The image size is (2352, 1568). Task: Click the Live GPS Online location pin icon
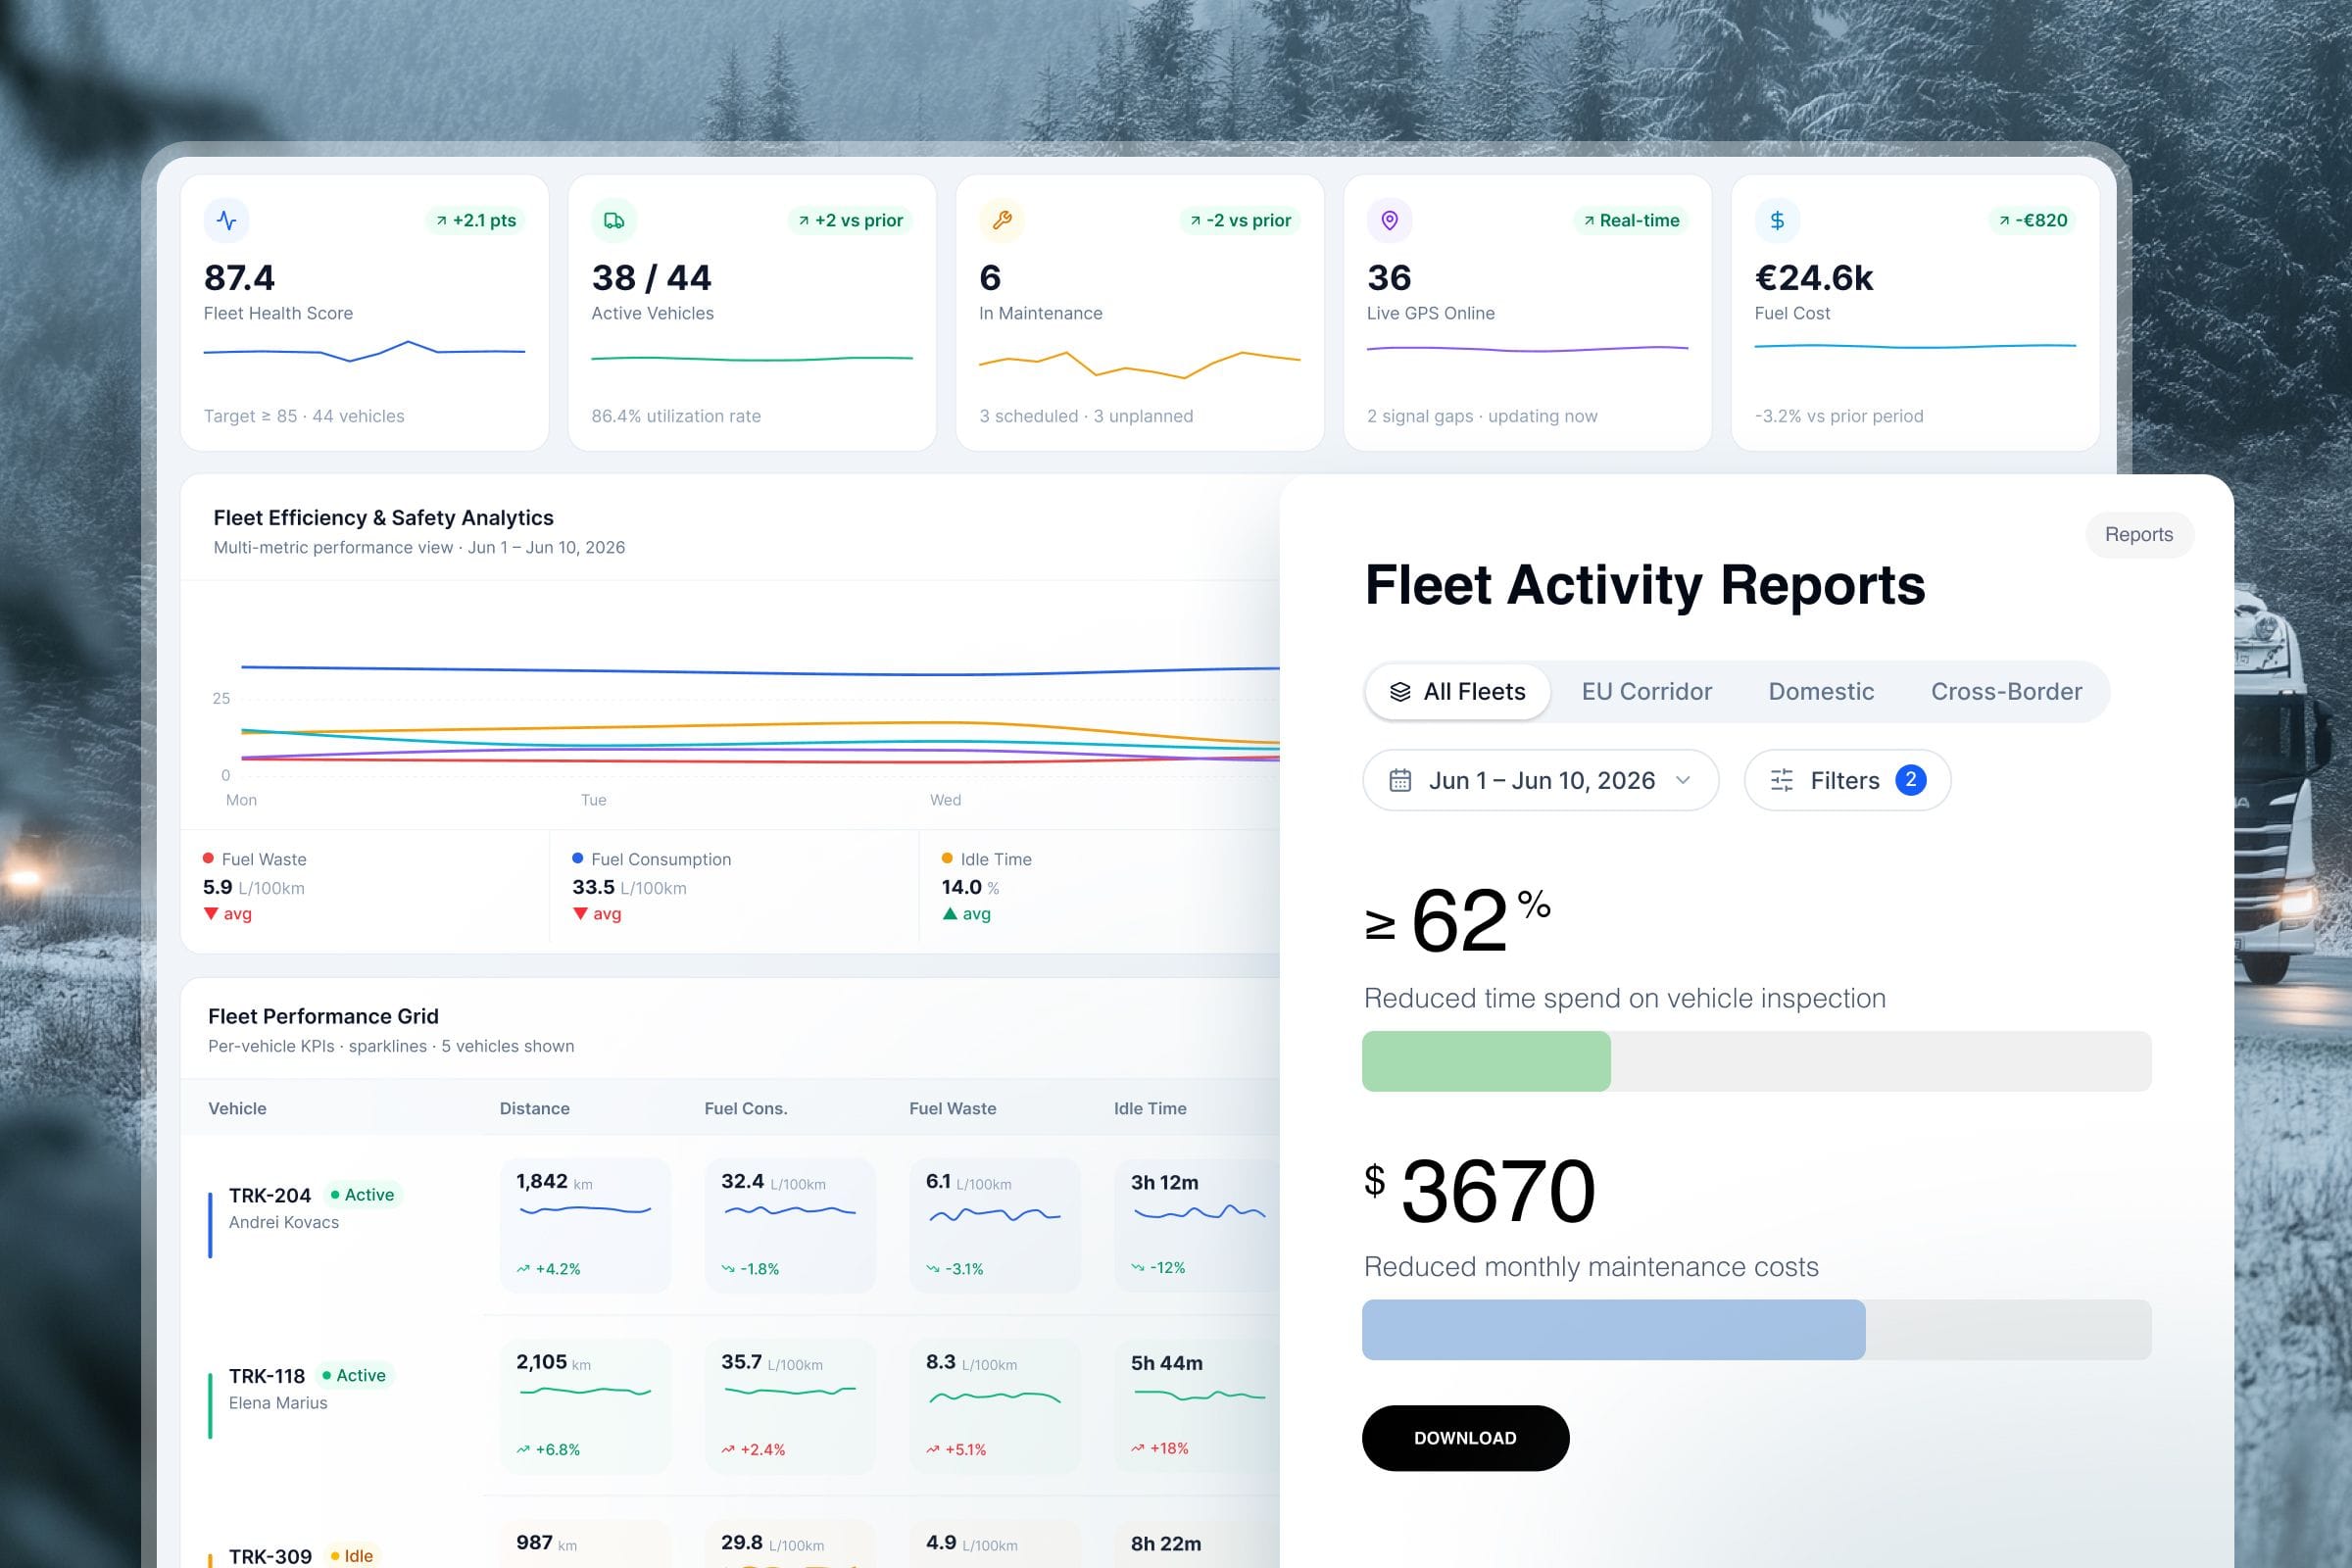(x=1390, y=220)
